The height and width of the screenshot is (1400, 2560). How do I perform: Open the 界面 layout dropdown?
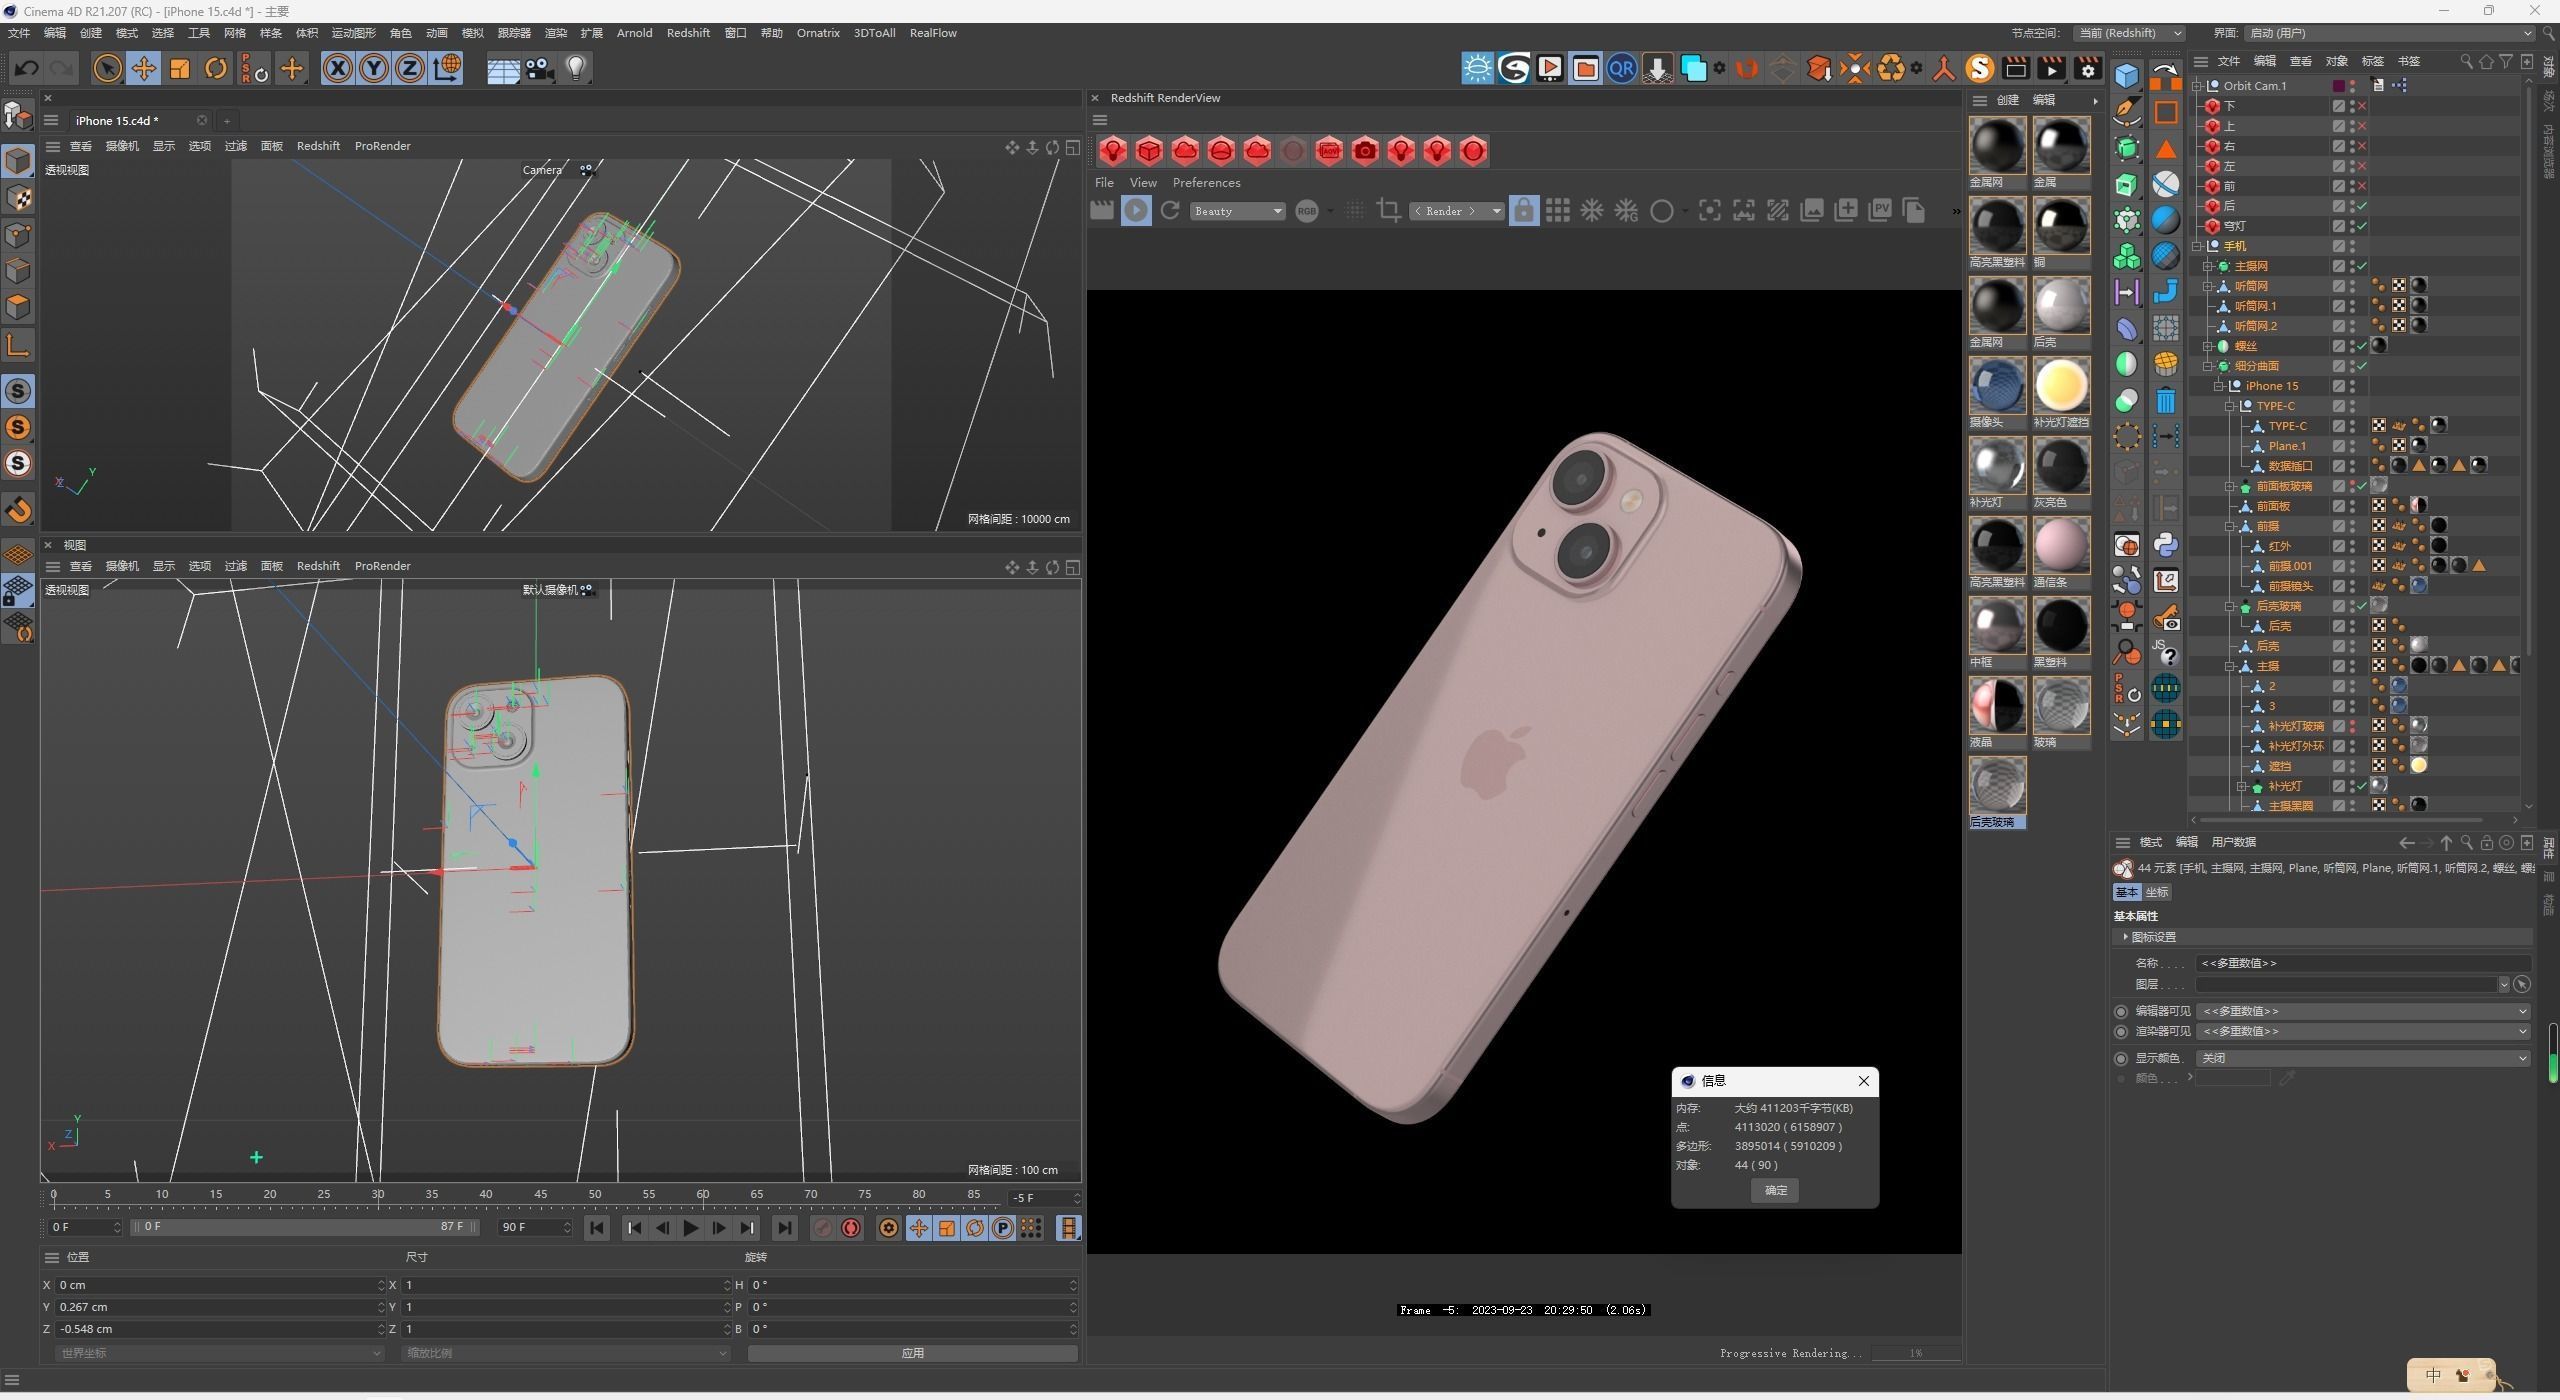(x=2391, y=33)
